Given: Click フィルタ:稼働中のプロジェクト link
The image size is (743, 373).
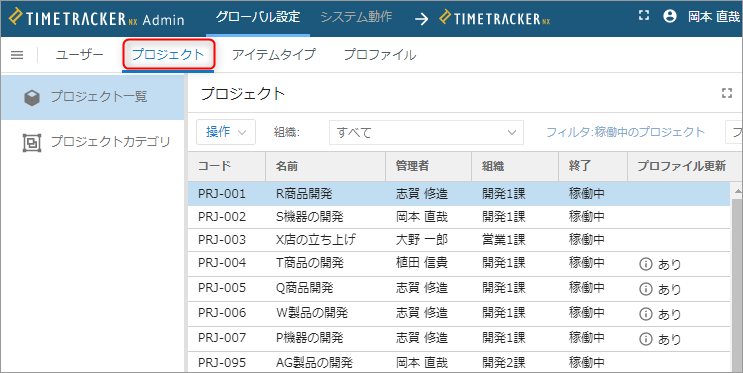Looking at the screenshot, I should (x=625, y=132).
